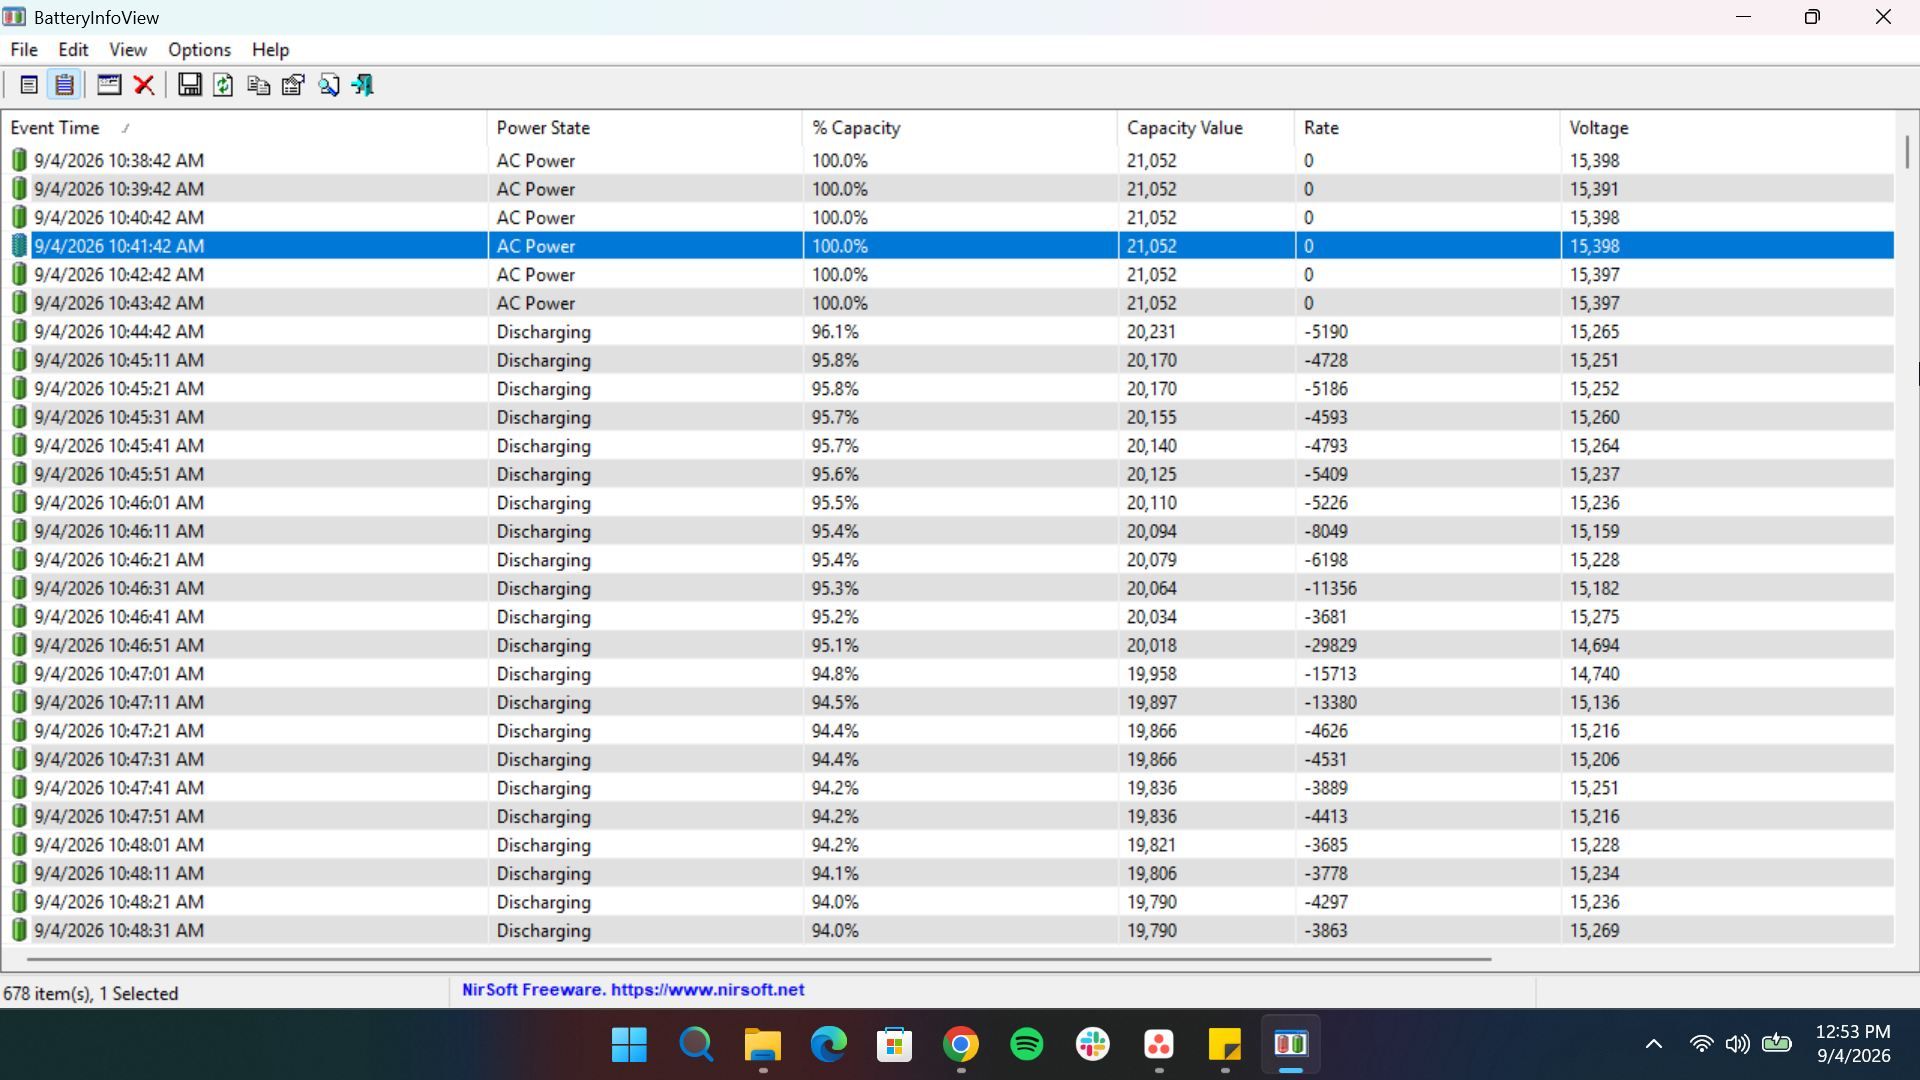The width and height of the screenshot is (1920, 1080).
Task: Click the Show Battery Log toolbar icon
Action: pyautogui.click(x=64, y=85)
